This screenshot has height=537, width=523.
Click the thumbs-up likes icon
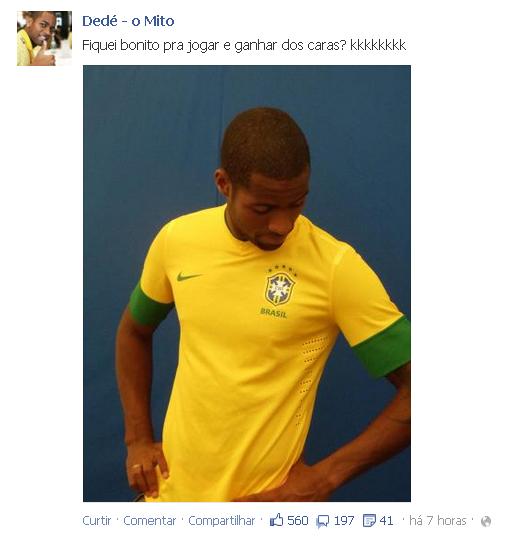tap(276, 520)
